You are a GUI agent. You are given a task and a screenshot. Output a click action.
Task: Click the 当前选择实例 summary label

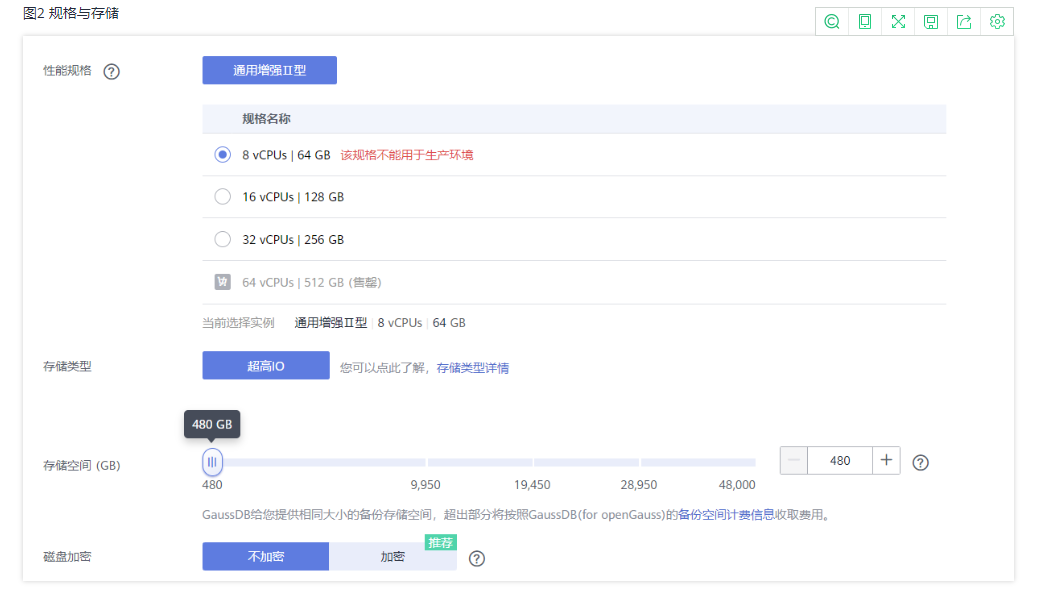pyautogui.click(x=238, y=323)
